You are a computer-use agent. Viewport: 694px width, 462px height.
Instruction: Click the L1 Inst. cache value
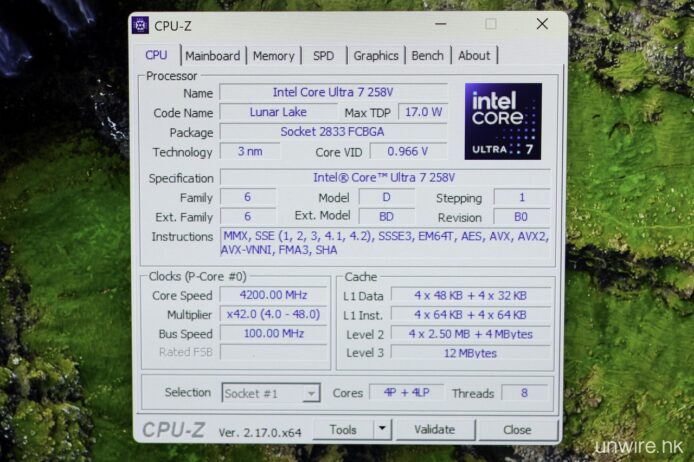coord(470,315)
